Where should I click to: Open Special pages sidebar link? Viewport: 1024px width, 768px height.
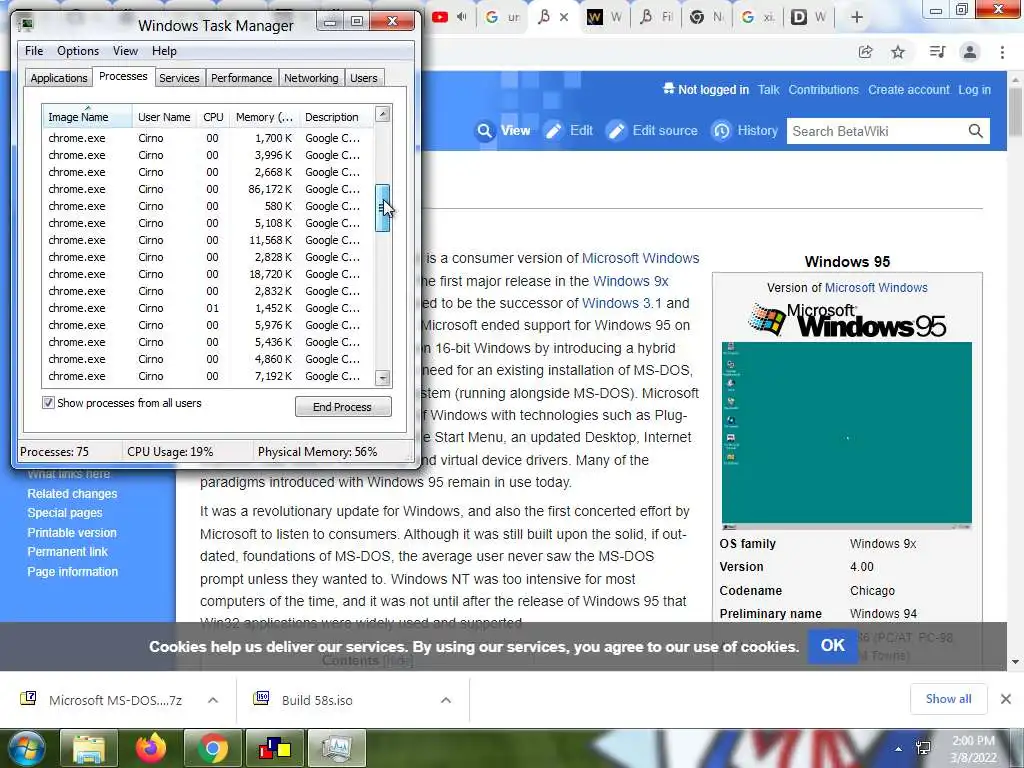65,513
